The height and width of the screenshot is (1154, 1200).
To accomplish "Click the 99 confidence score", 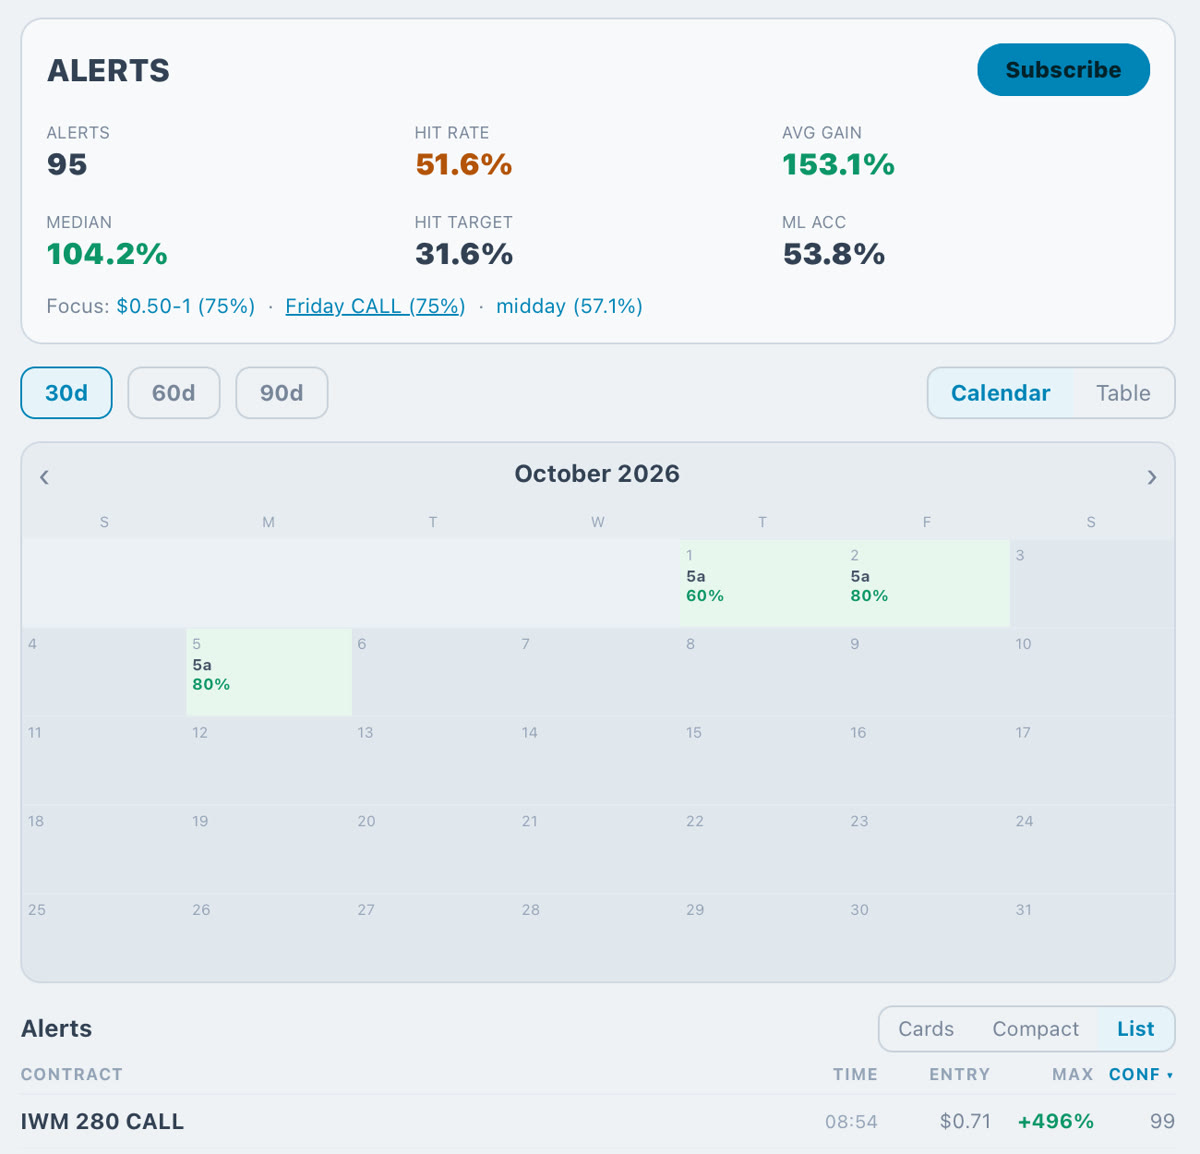I will 1162,1122.
